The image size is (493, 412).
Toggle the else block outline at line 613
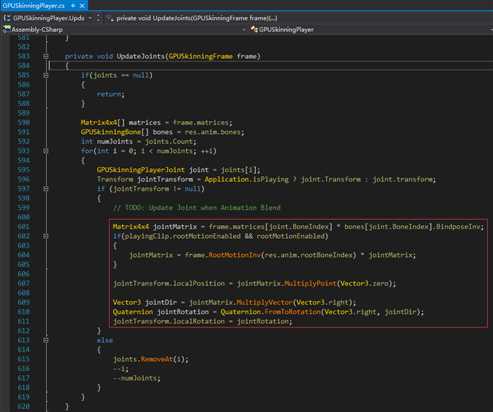click(46, 340)
